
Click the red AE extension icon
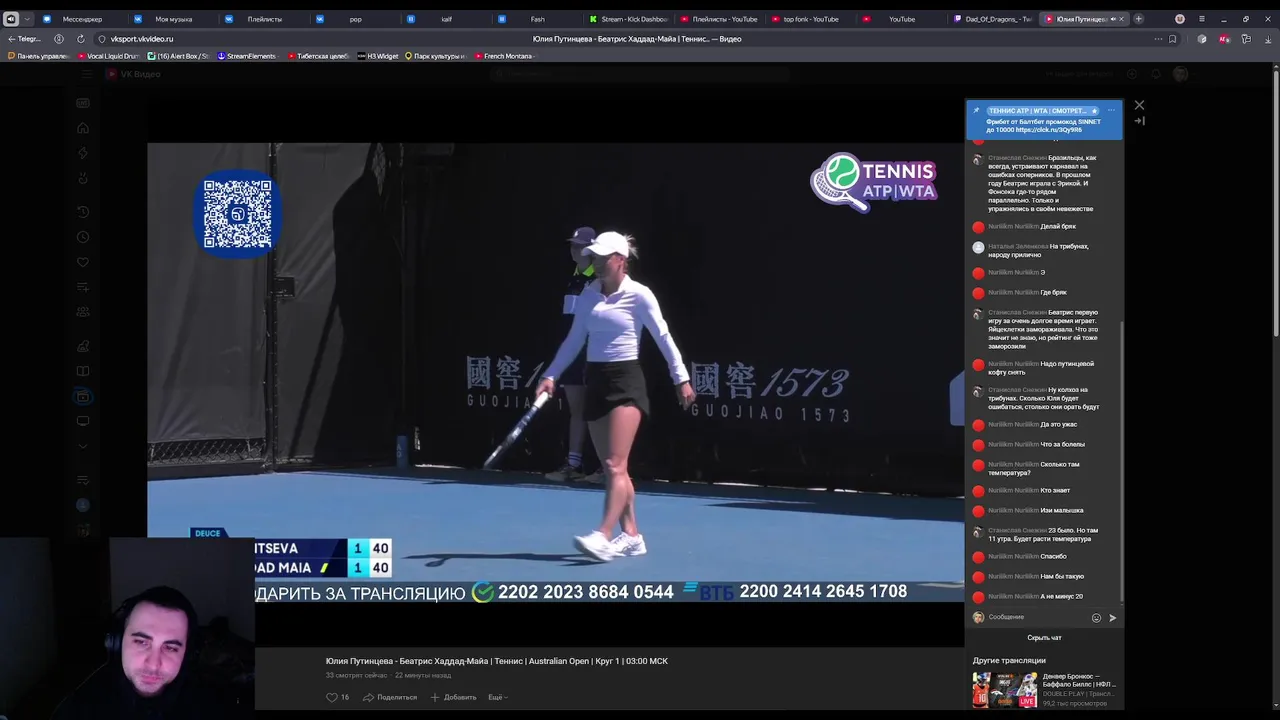[x=1224, y=39]
